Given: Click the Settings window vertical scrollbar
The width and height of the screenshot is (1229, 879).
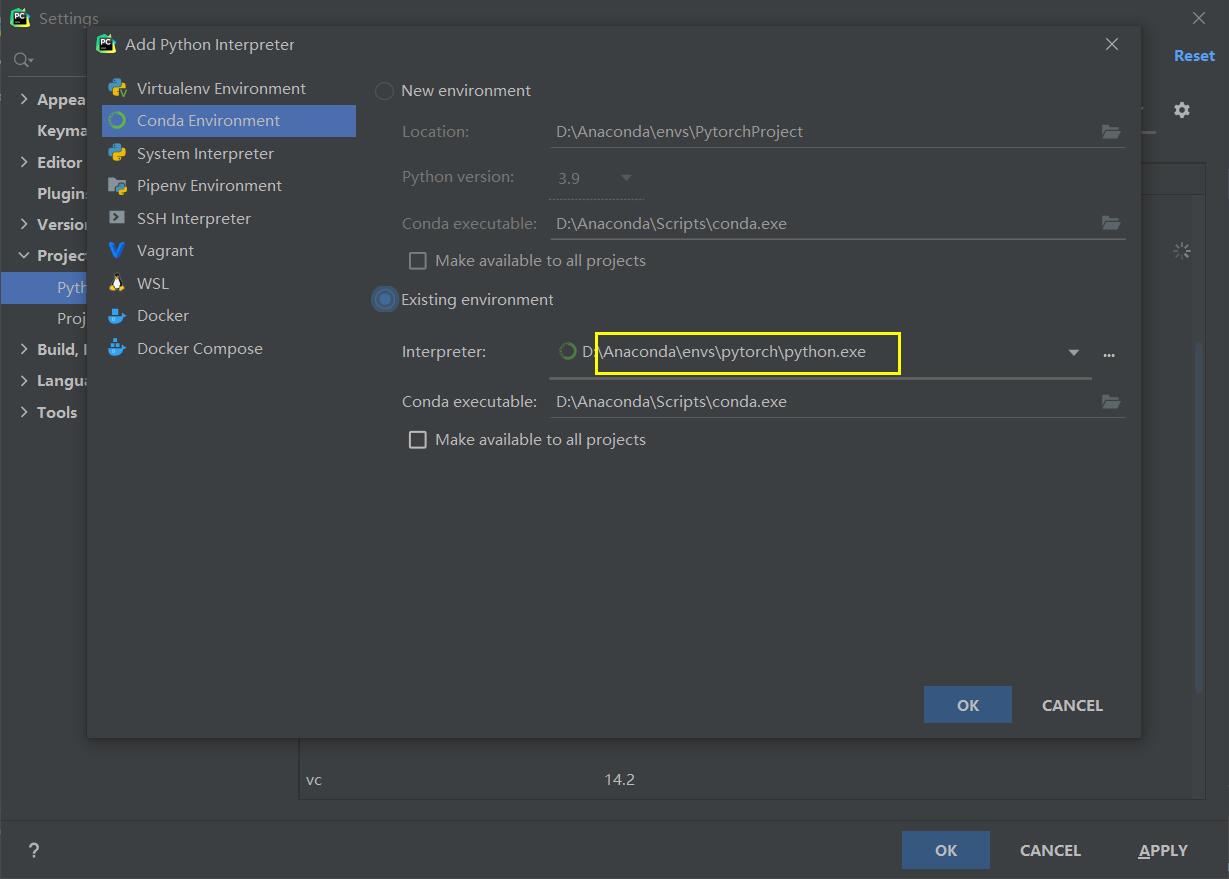Looking at the screenshot, I should coord(1200,515).
